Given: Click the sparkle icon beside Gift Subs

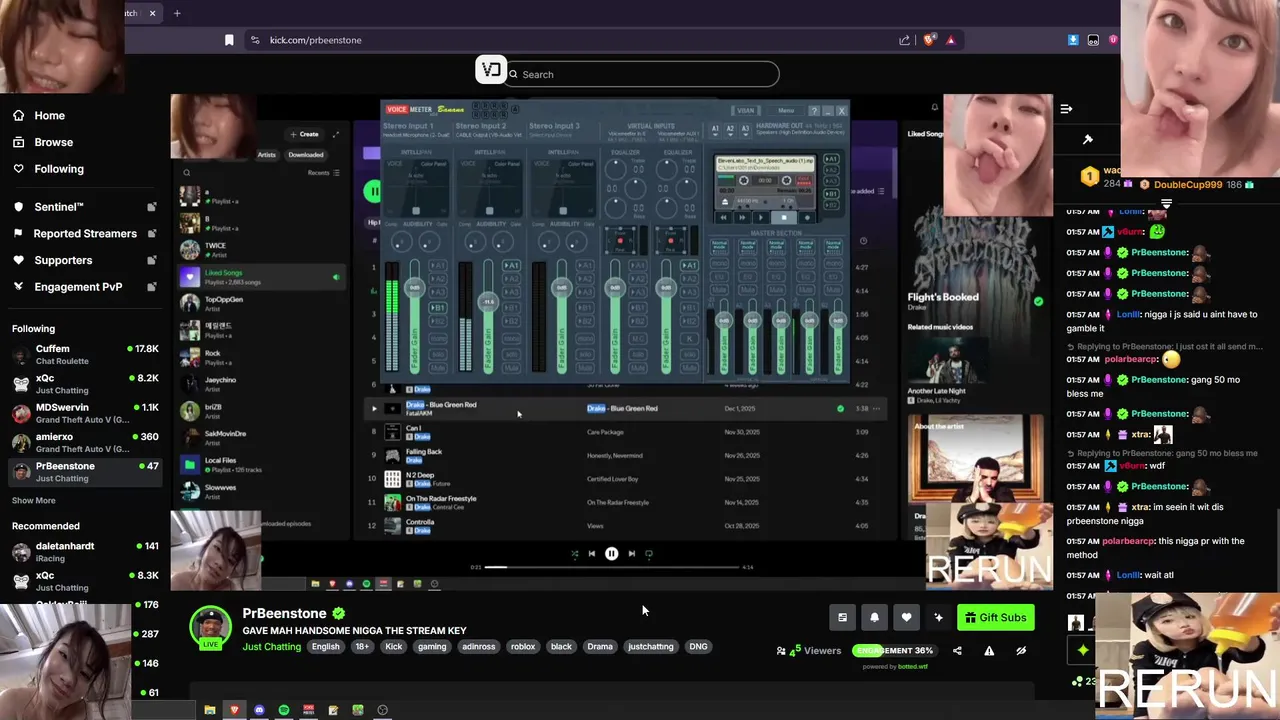Looking at the screenshot, I should point(938,617).
